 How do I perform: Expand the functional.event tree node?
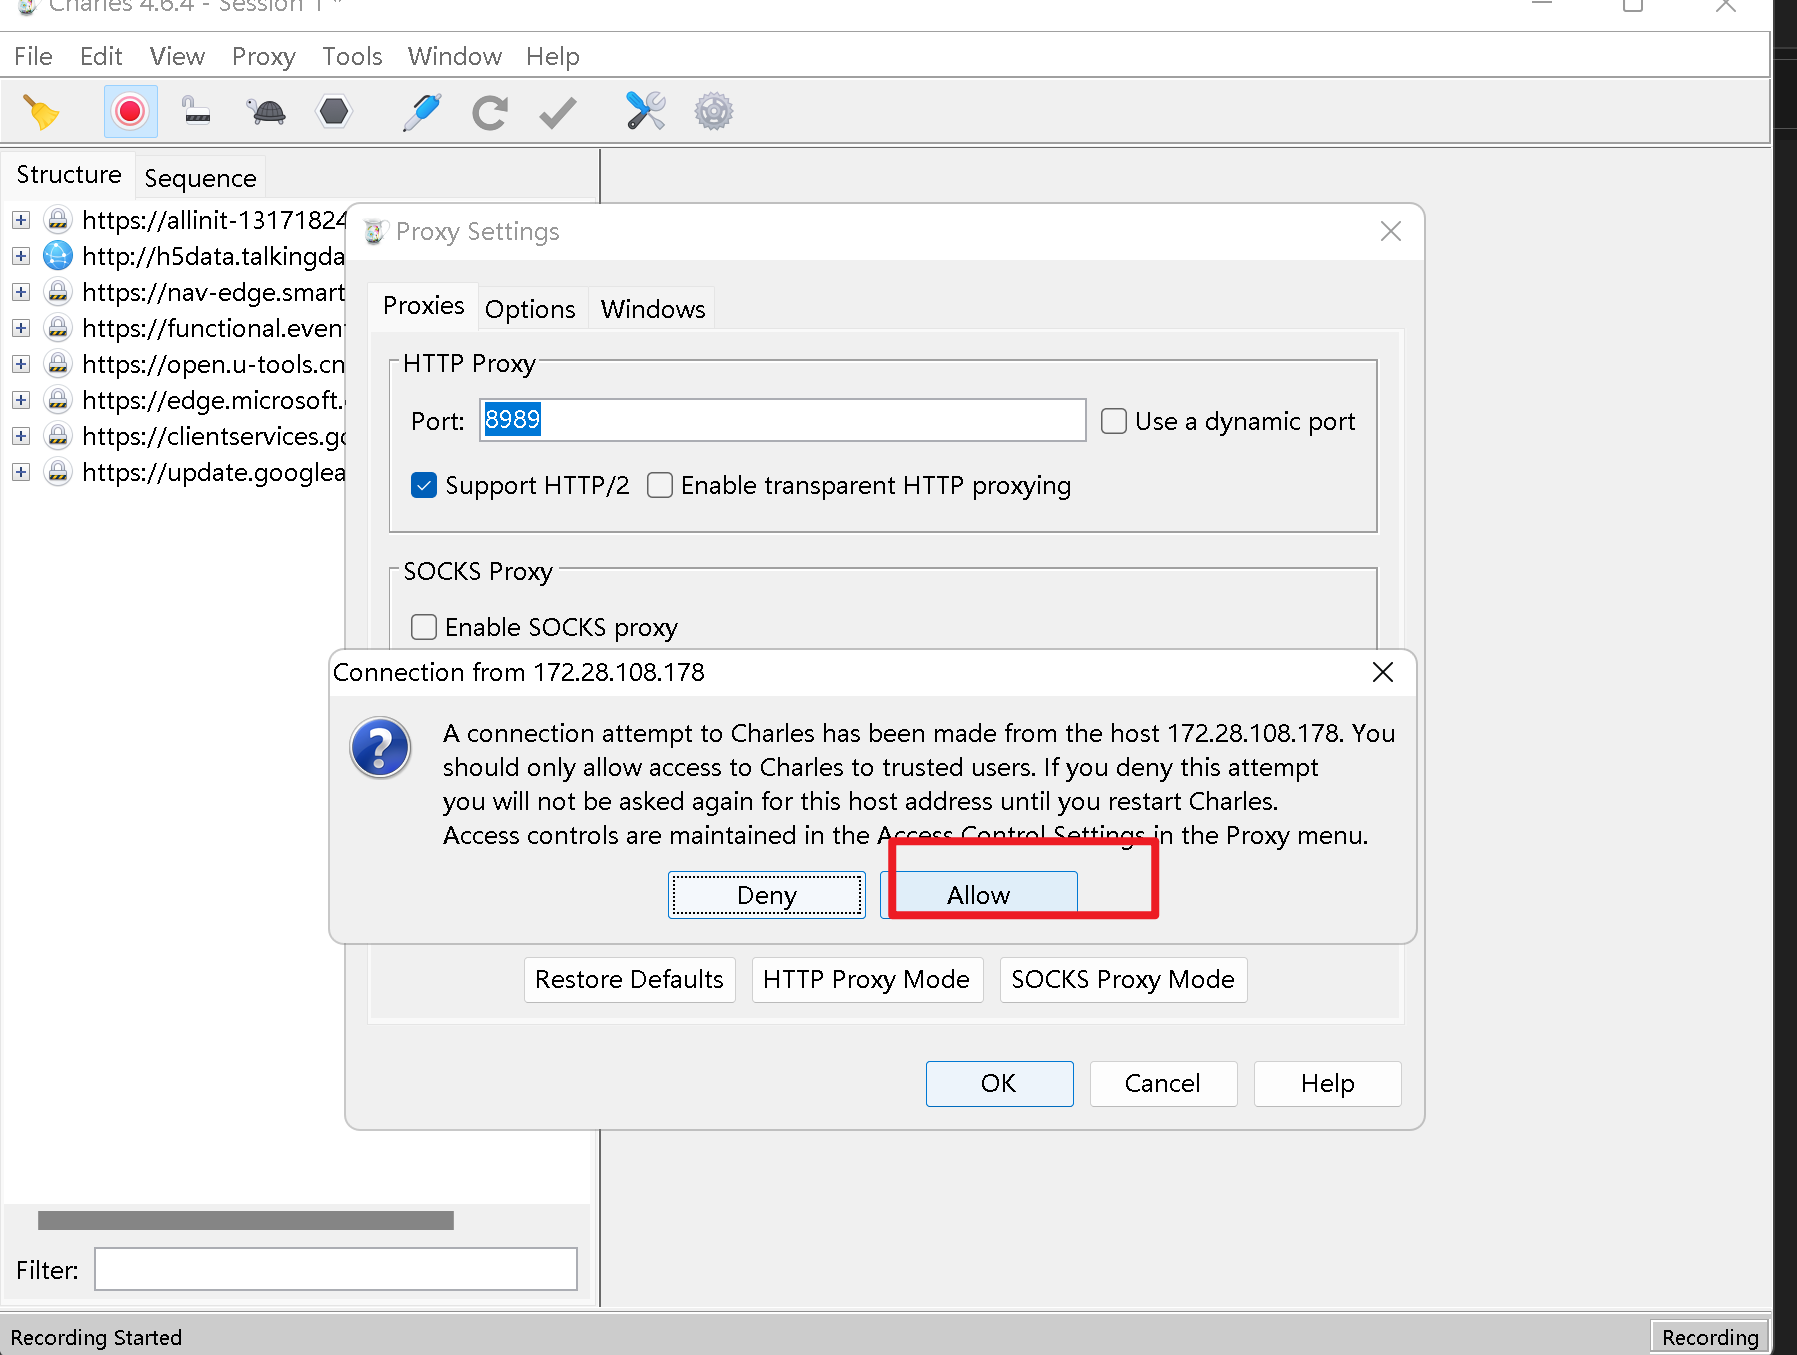[x=21, y=328]
